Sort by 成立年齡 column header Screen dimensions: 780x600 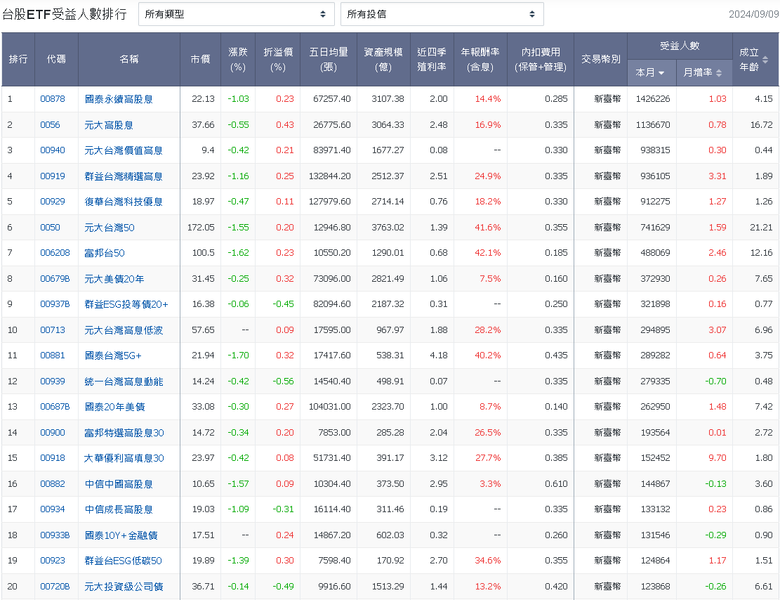(x=755, y=59)
